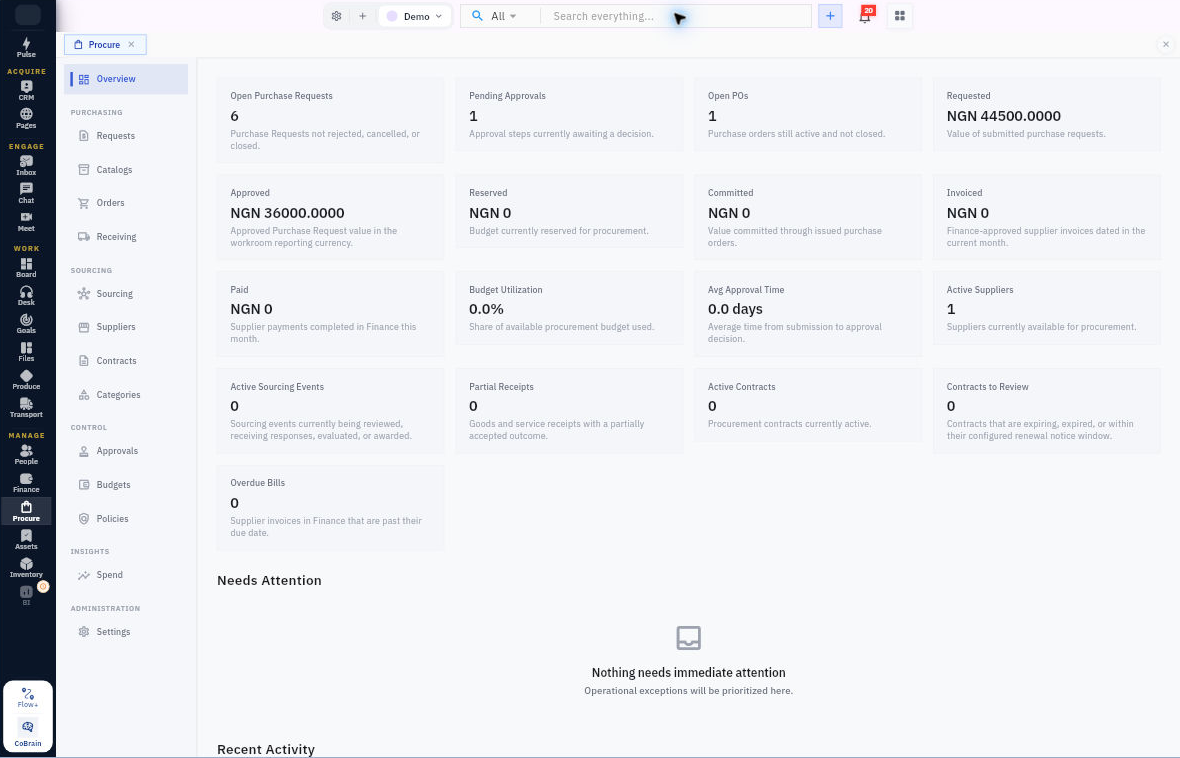The height and width of the screenshot is (758, 1180).
Task: Open Approvals under Control
Action: 126,451
